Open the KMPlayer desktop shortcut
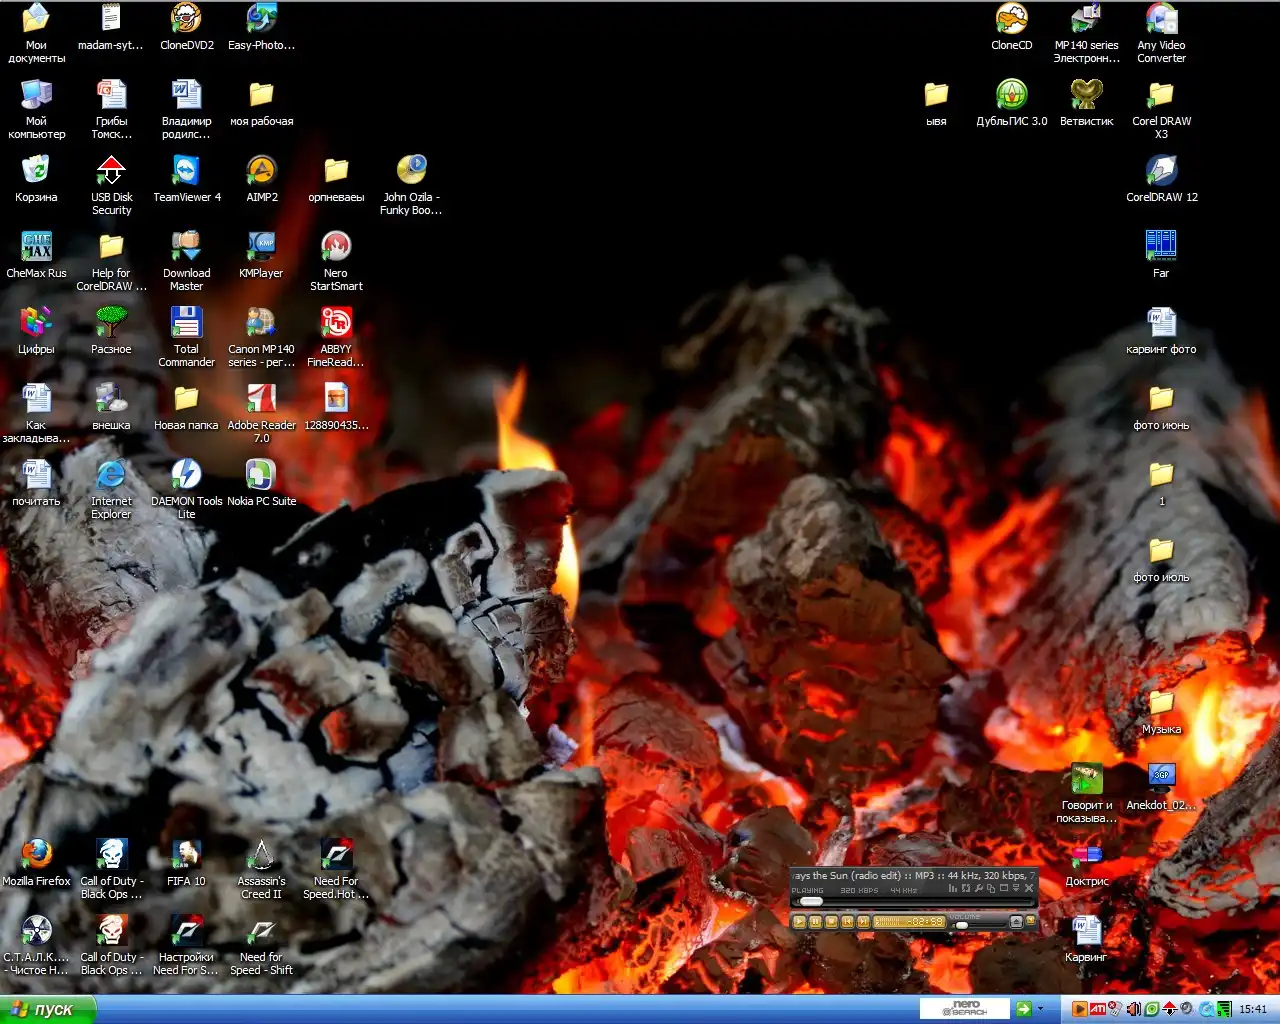1280x1024 pixels. [x=261, y=246]
